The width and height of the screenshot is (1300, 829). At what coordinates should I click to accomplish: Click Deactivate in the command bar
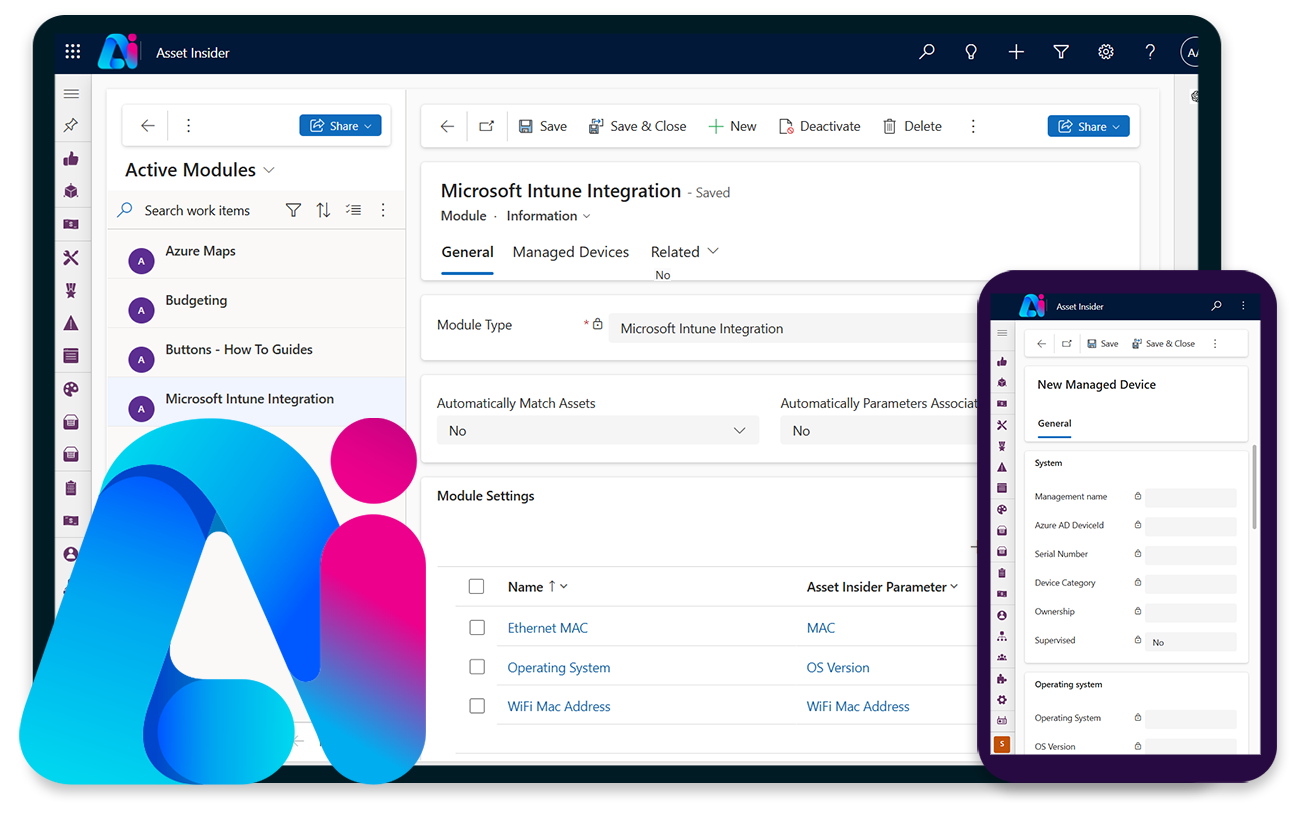(x=819, y=126)
